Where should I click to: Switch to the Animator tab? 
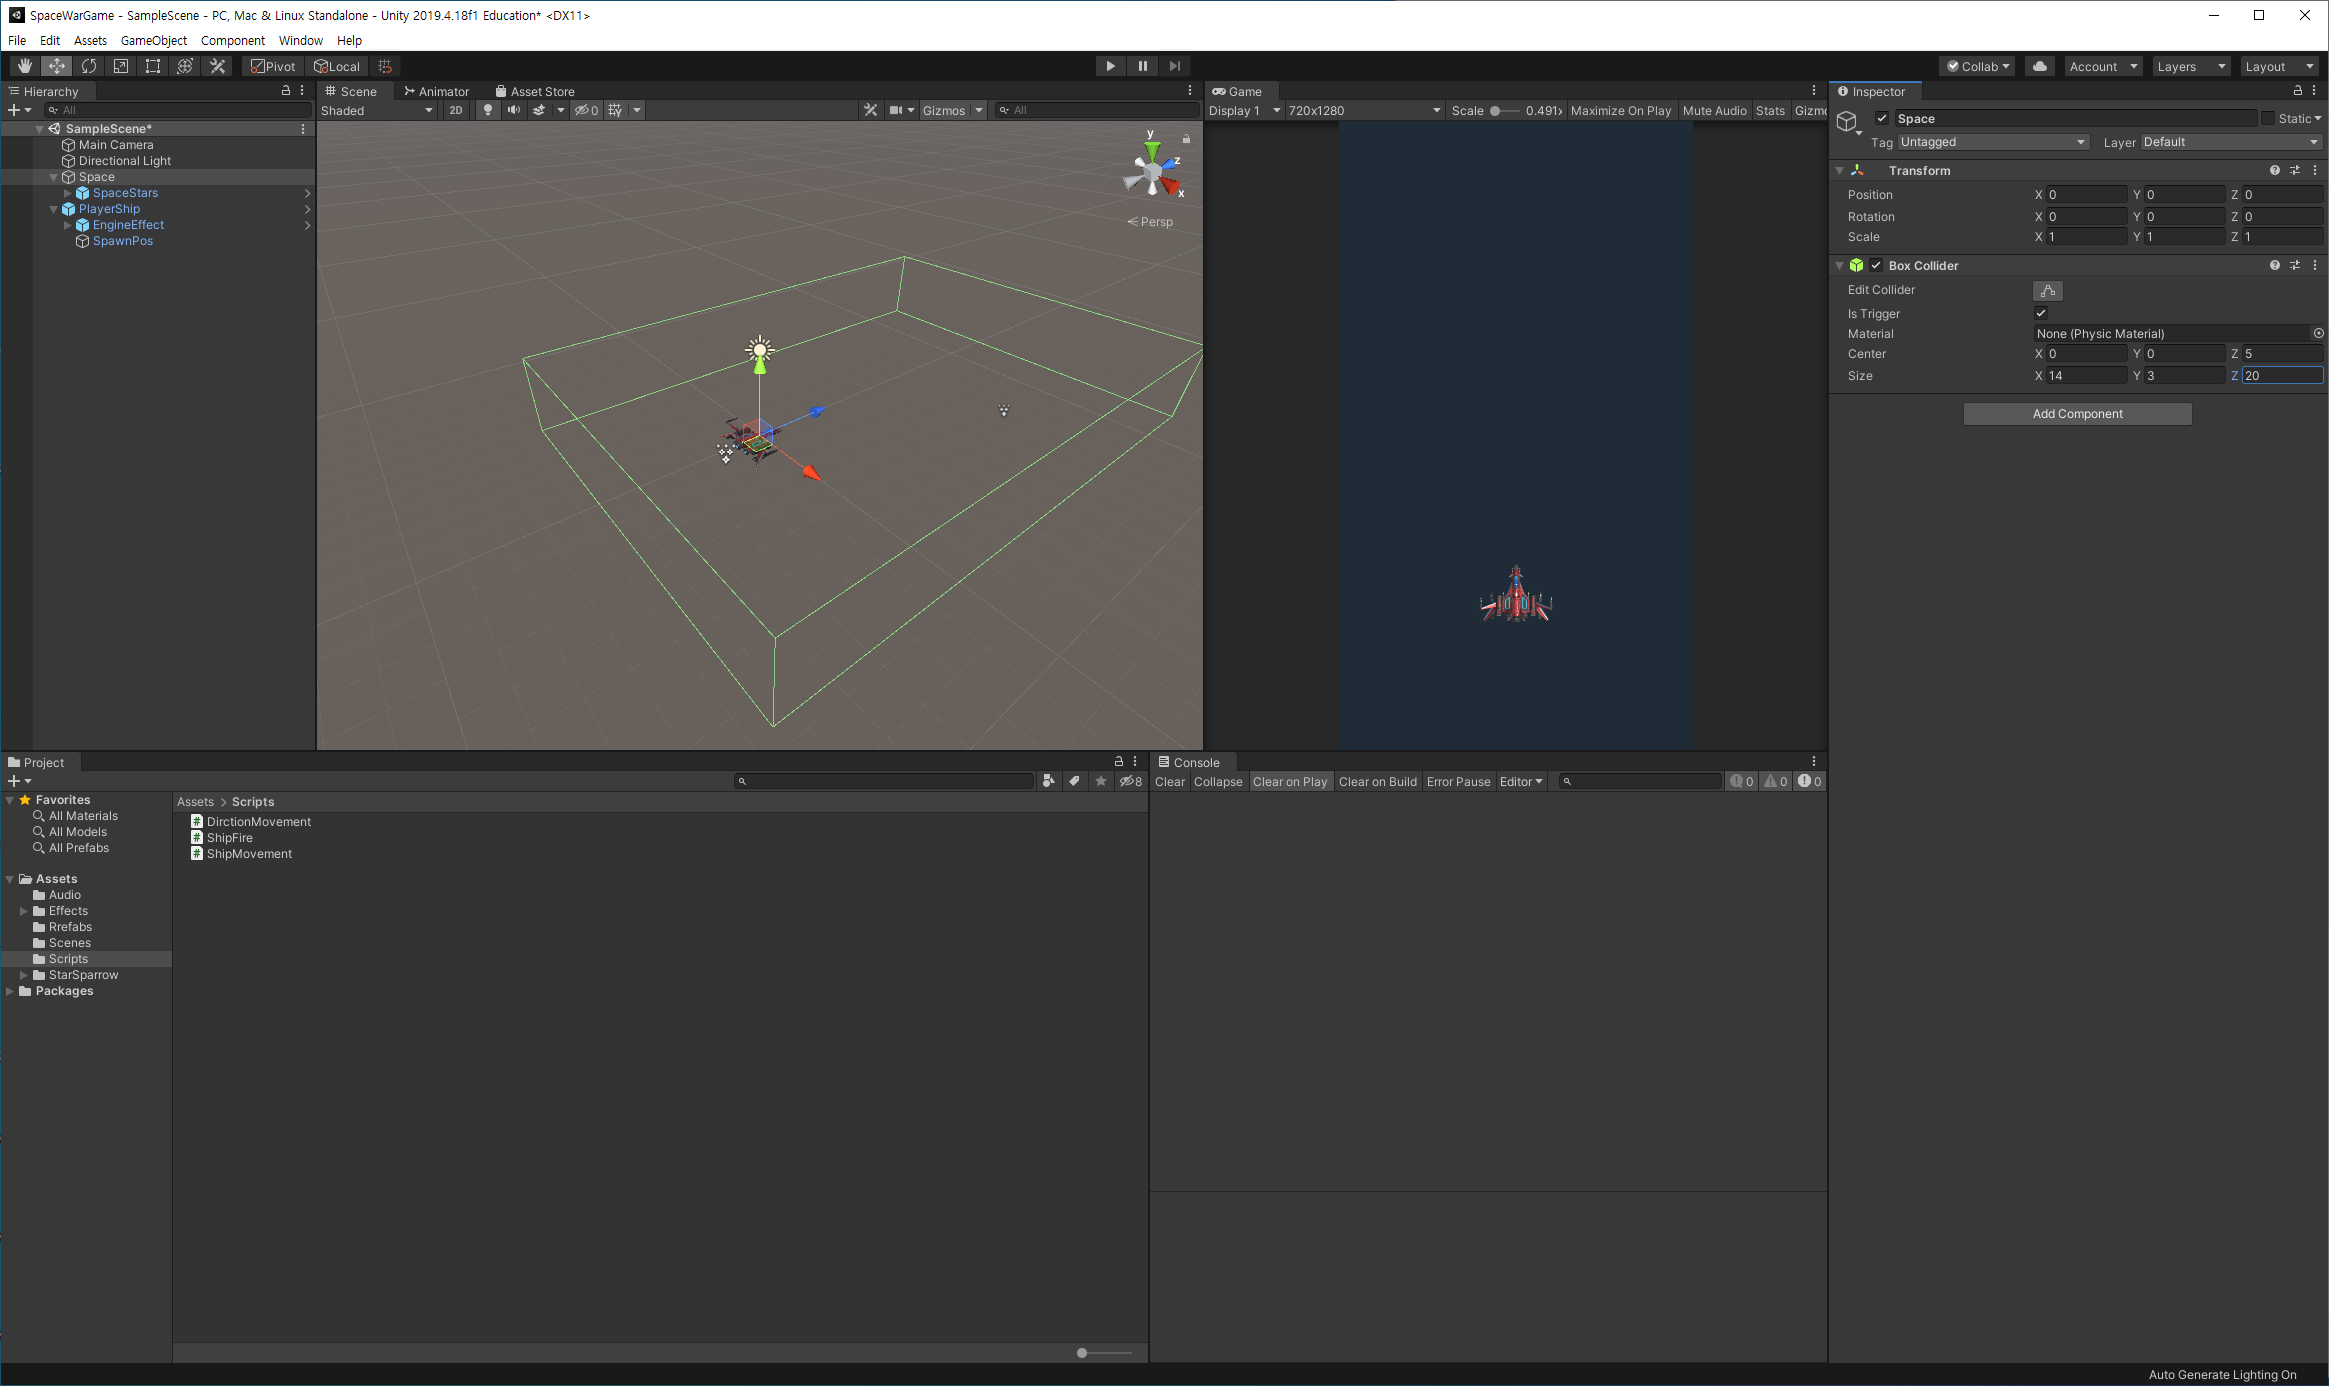pos(437,91)
